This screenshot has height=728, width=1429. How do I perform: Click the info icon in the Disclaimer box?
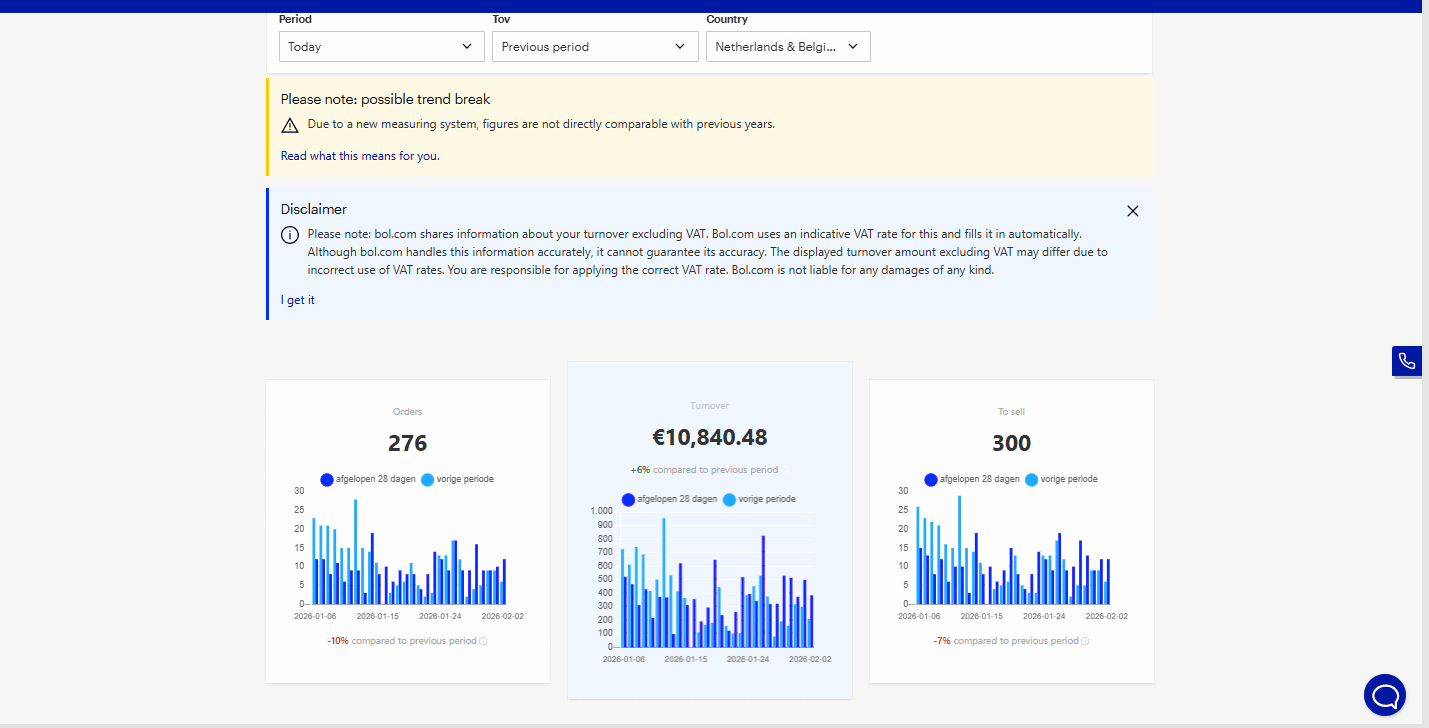point(289,234)
